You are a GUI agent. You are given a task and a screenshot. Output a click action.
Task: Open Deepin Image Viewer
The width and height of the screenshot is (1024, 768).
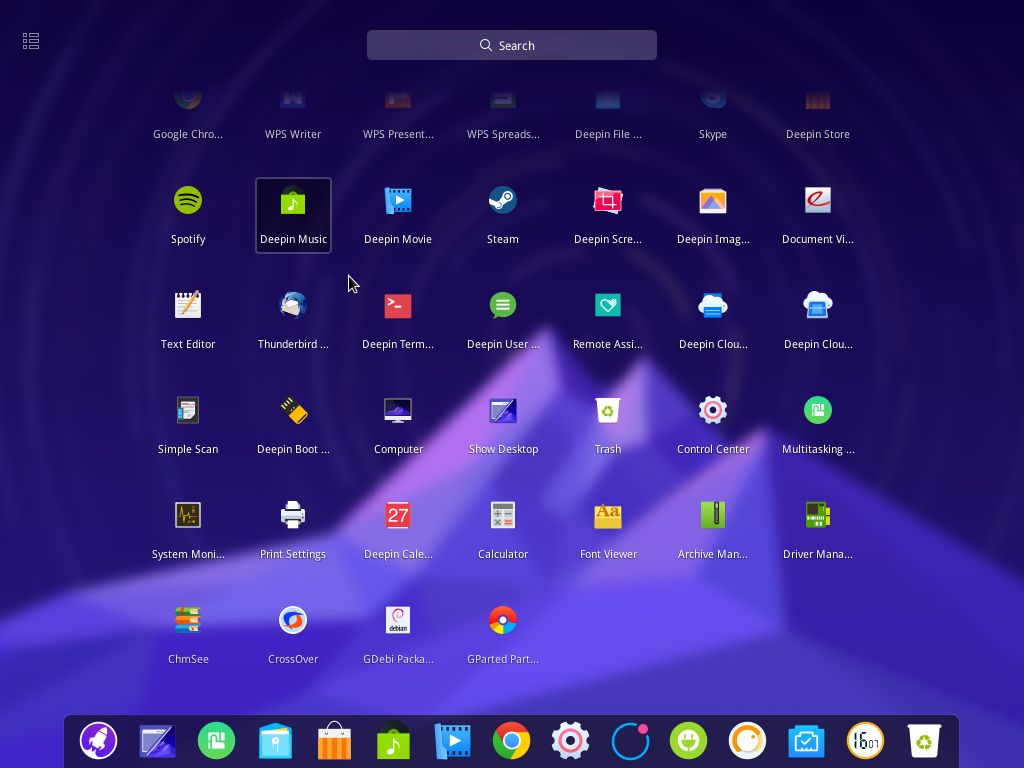click(x=712, y=200)
